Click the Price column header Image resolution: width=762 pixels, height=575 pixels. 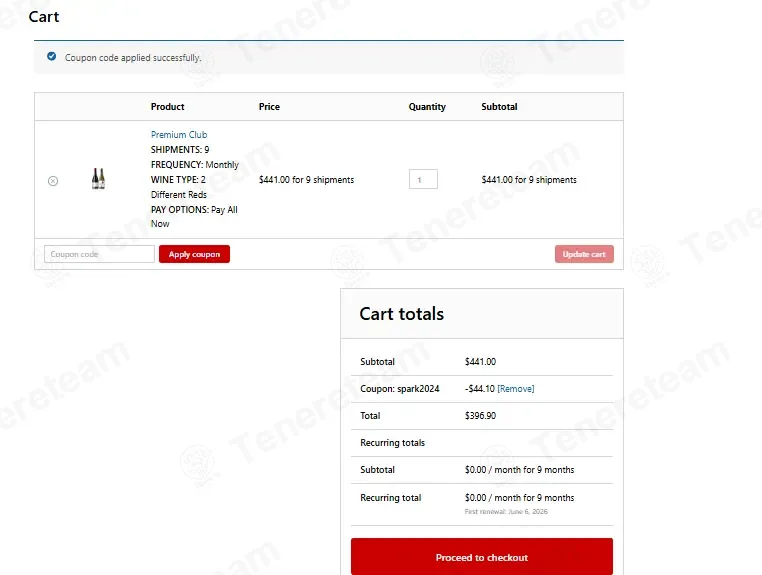point(269,106)
